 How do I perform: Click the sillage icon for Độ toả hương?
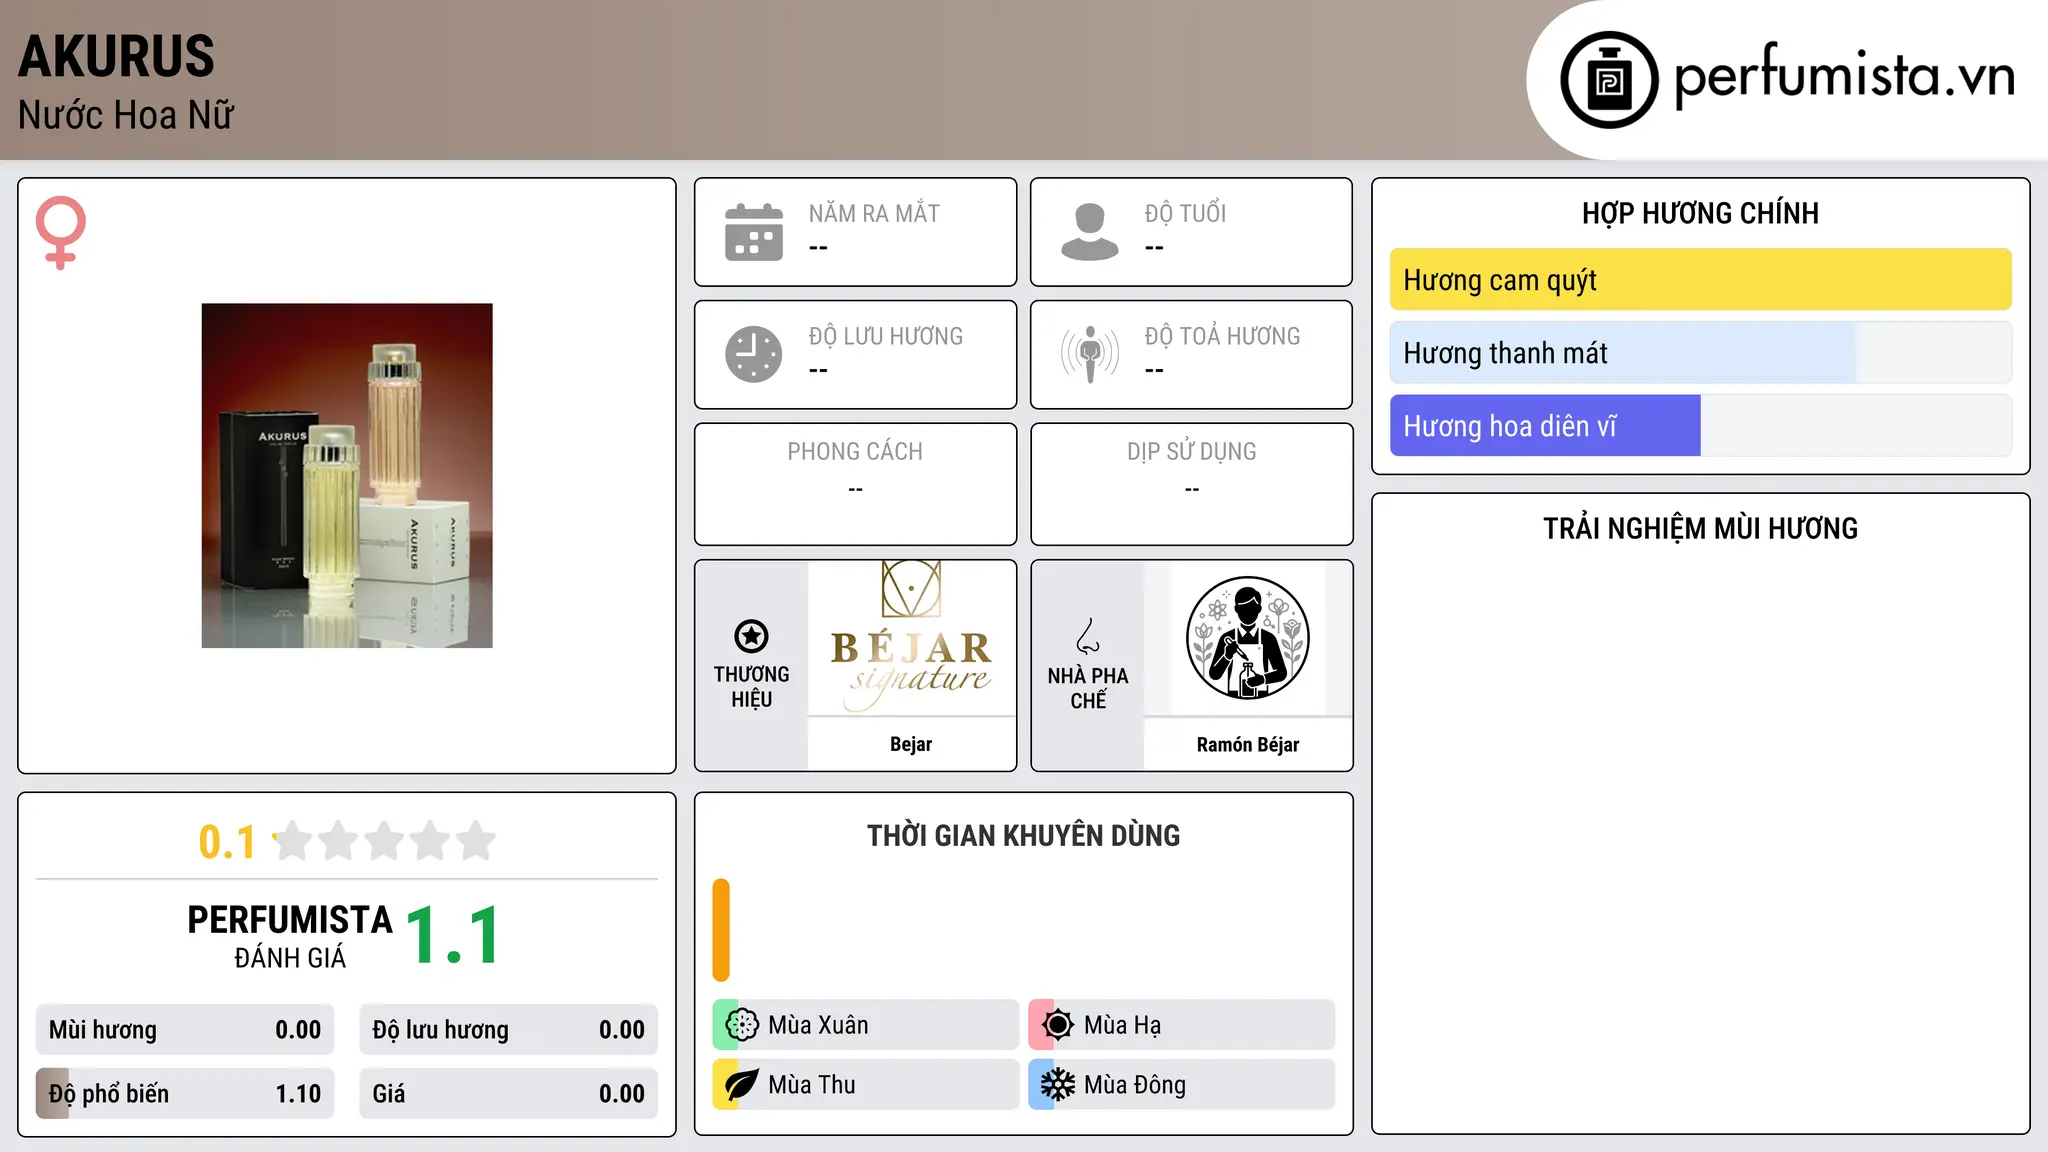pyautogui.click(x=1090, y=354)
